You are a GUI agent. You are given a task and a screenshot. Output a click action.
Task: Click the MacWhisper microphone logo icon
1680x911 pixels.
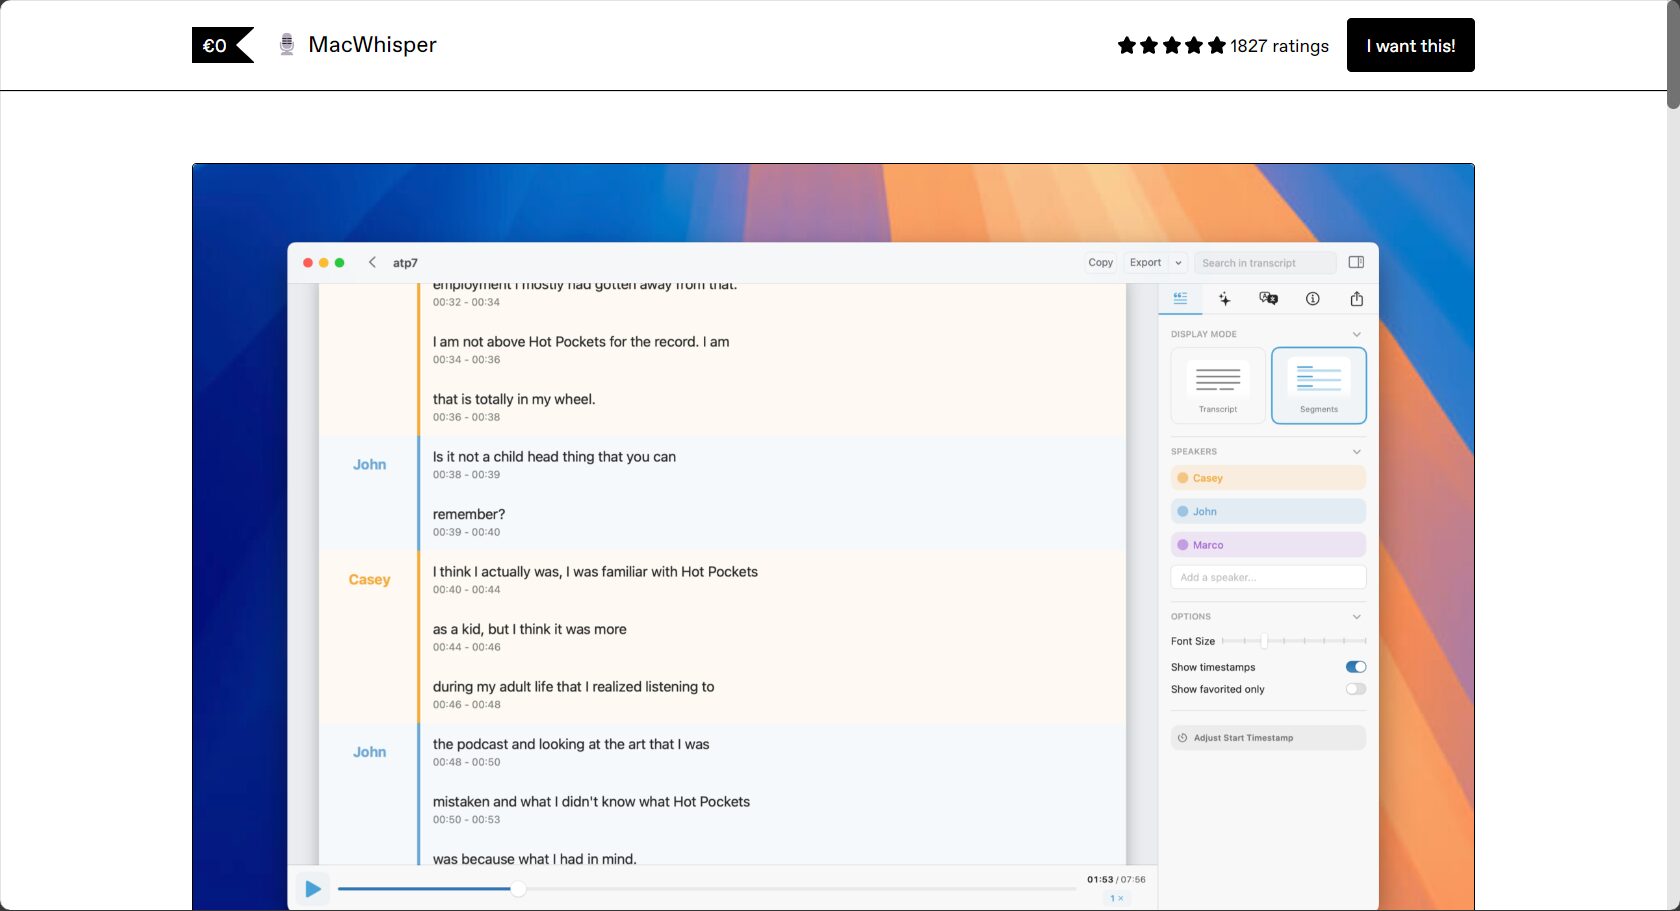pos(287,45)
